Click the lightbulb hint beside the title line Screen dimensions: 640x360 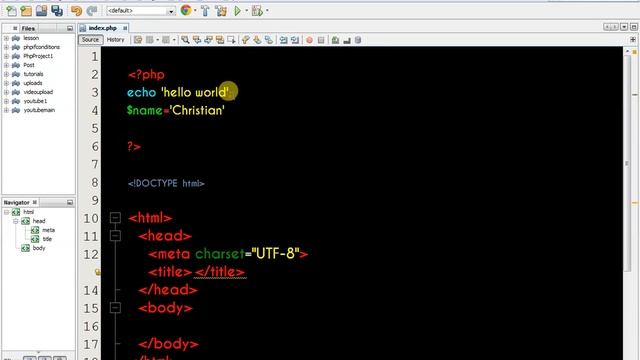pos(97,272)
